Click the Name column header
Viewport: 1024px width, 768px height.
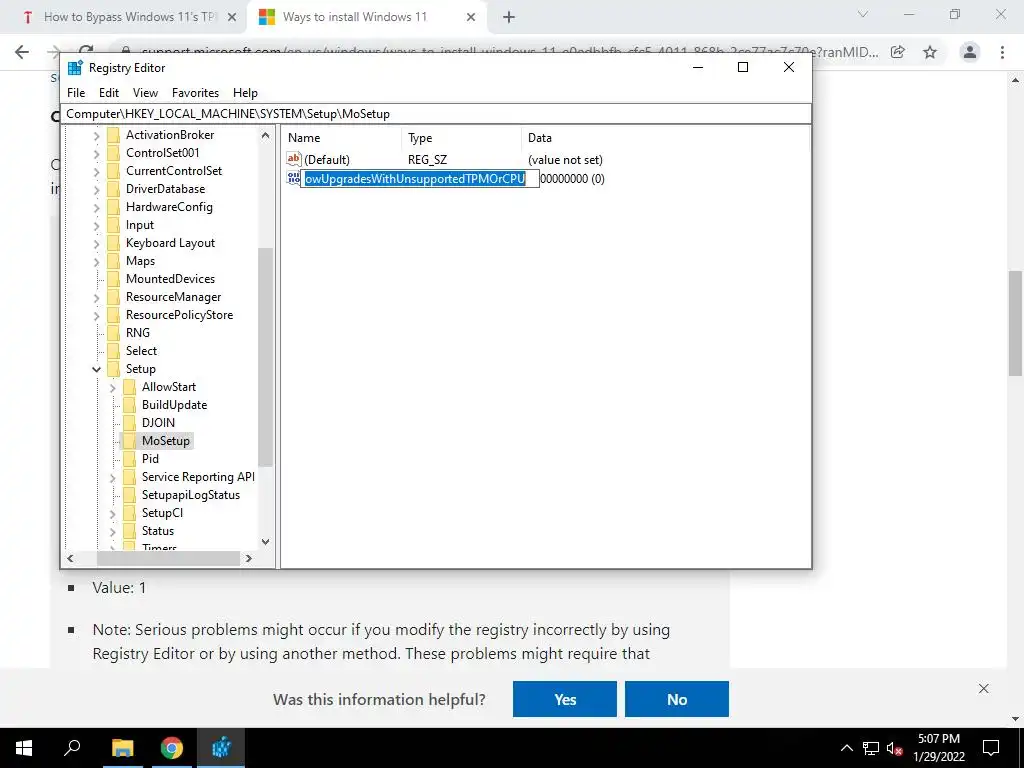343,138
